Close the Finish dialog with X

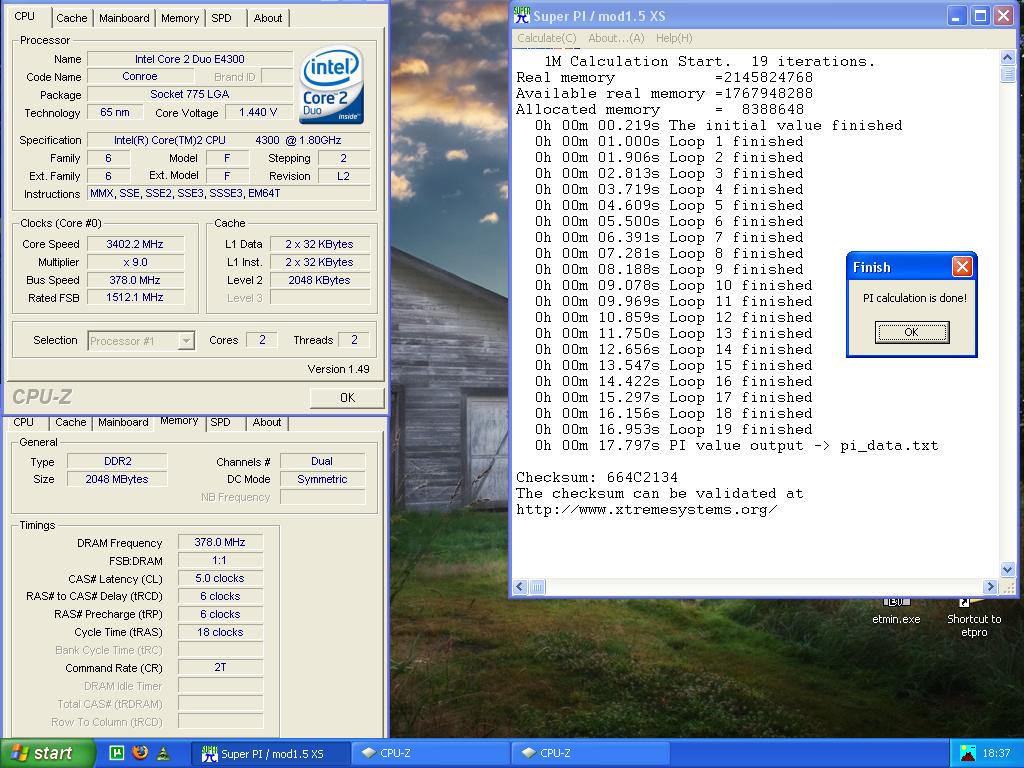962,266
